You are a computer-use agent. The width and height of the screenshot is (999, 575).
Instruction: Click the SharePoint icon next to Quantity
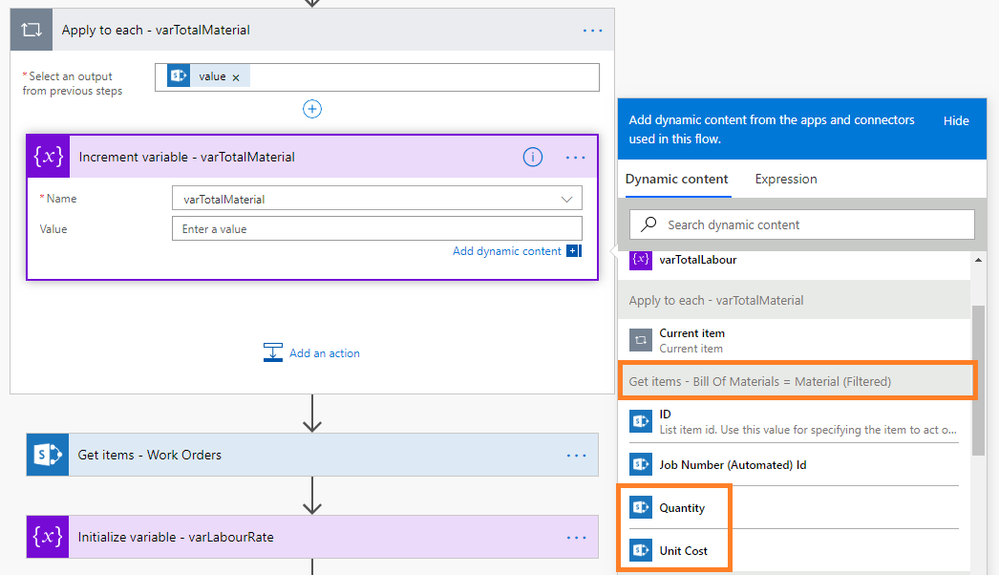point(640,508)
